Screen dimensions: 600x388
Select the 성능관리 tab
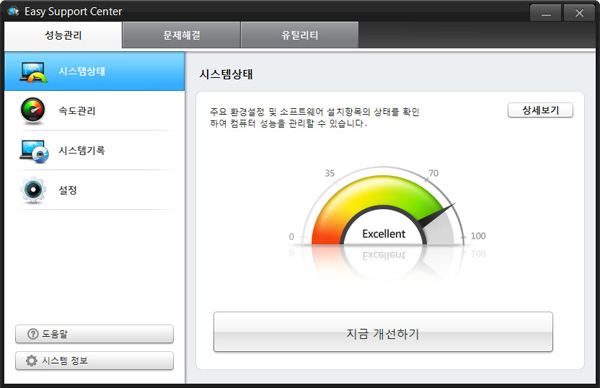coord(63,35)
